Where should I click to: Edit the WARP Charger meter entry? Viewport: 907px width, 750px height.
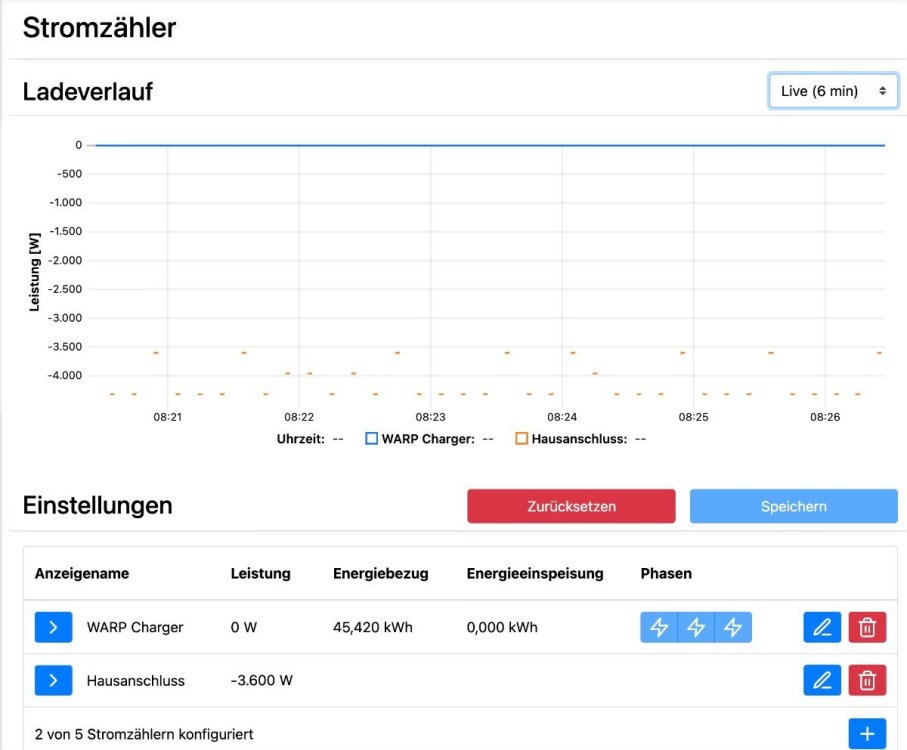[x=822, y=628]
